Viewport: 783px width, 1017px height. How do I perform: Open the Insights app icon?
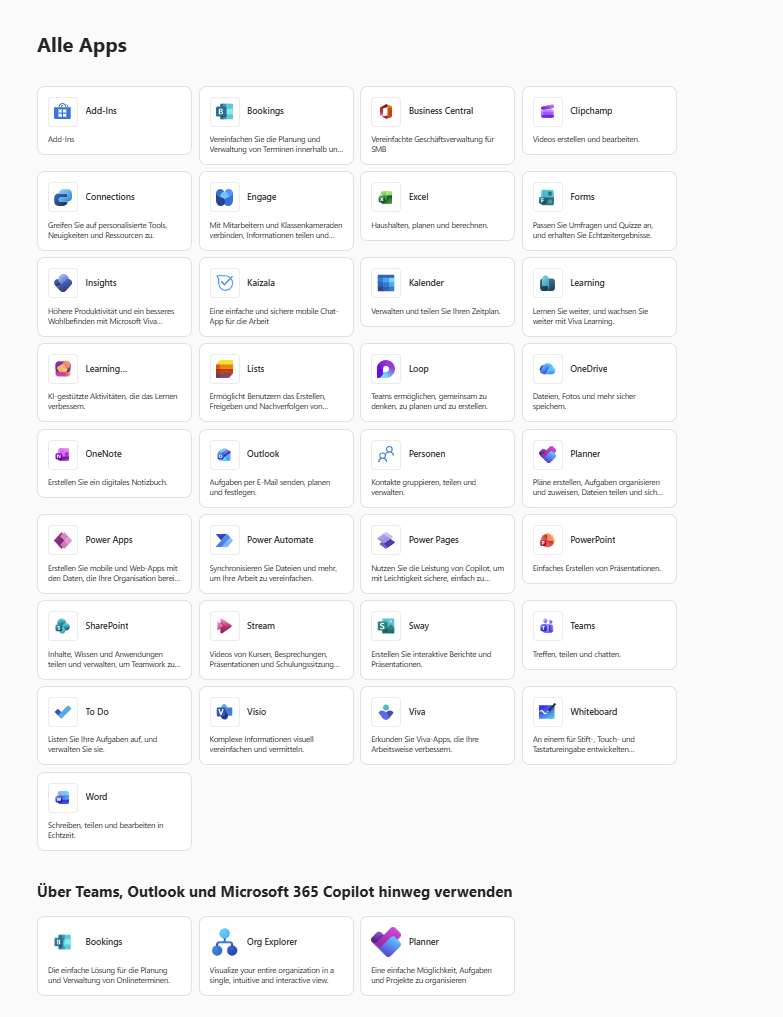pos(62,283)
